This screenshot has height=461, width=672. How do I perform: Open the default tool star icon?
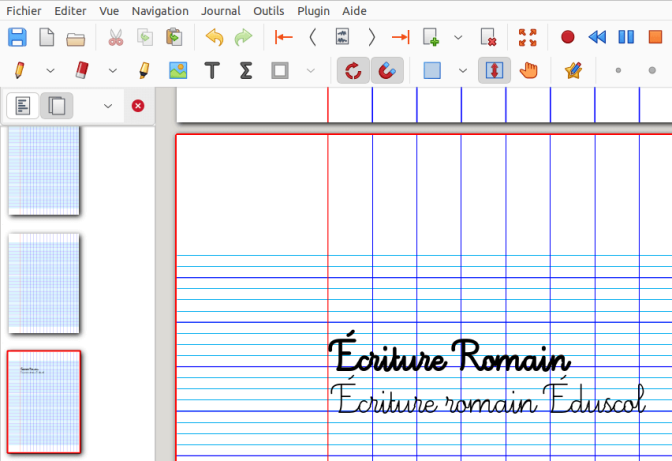click(573, 70)
